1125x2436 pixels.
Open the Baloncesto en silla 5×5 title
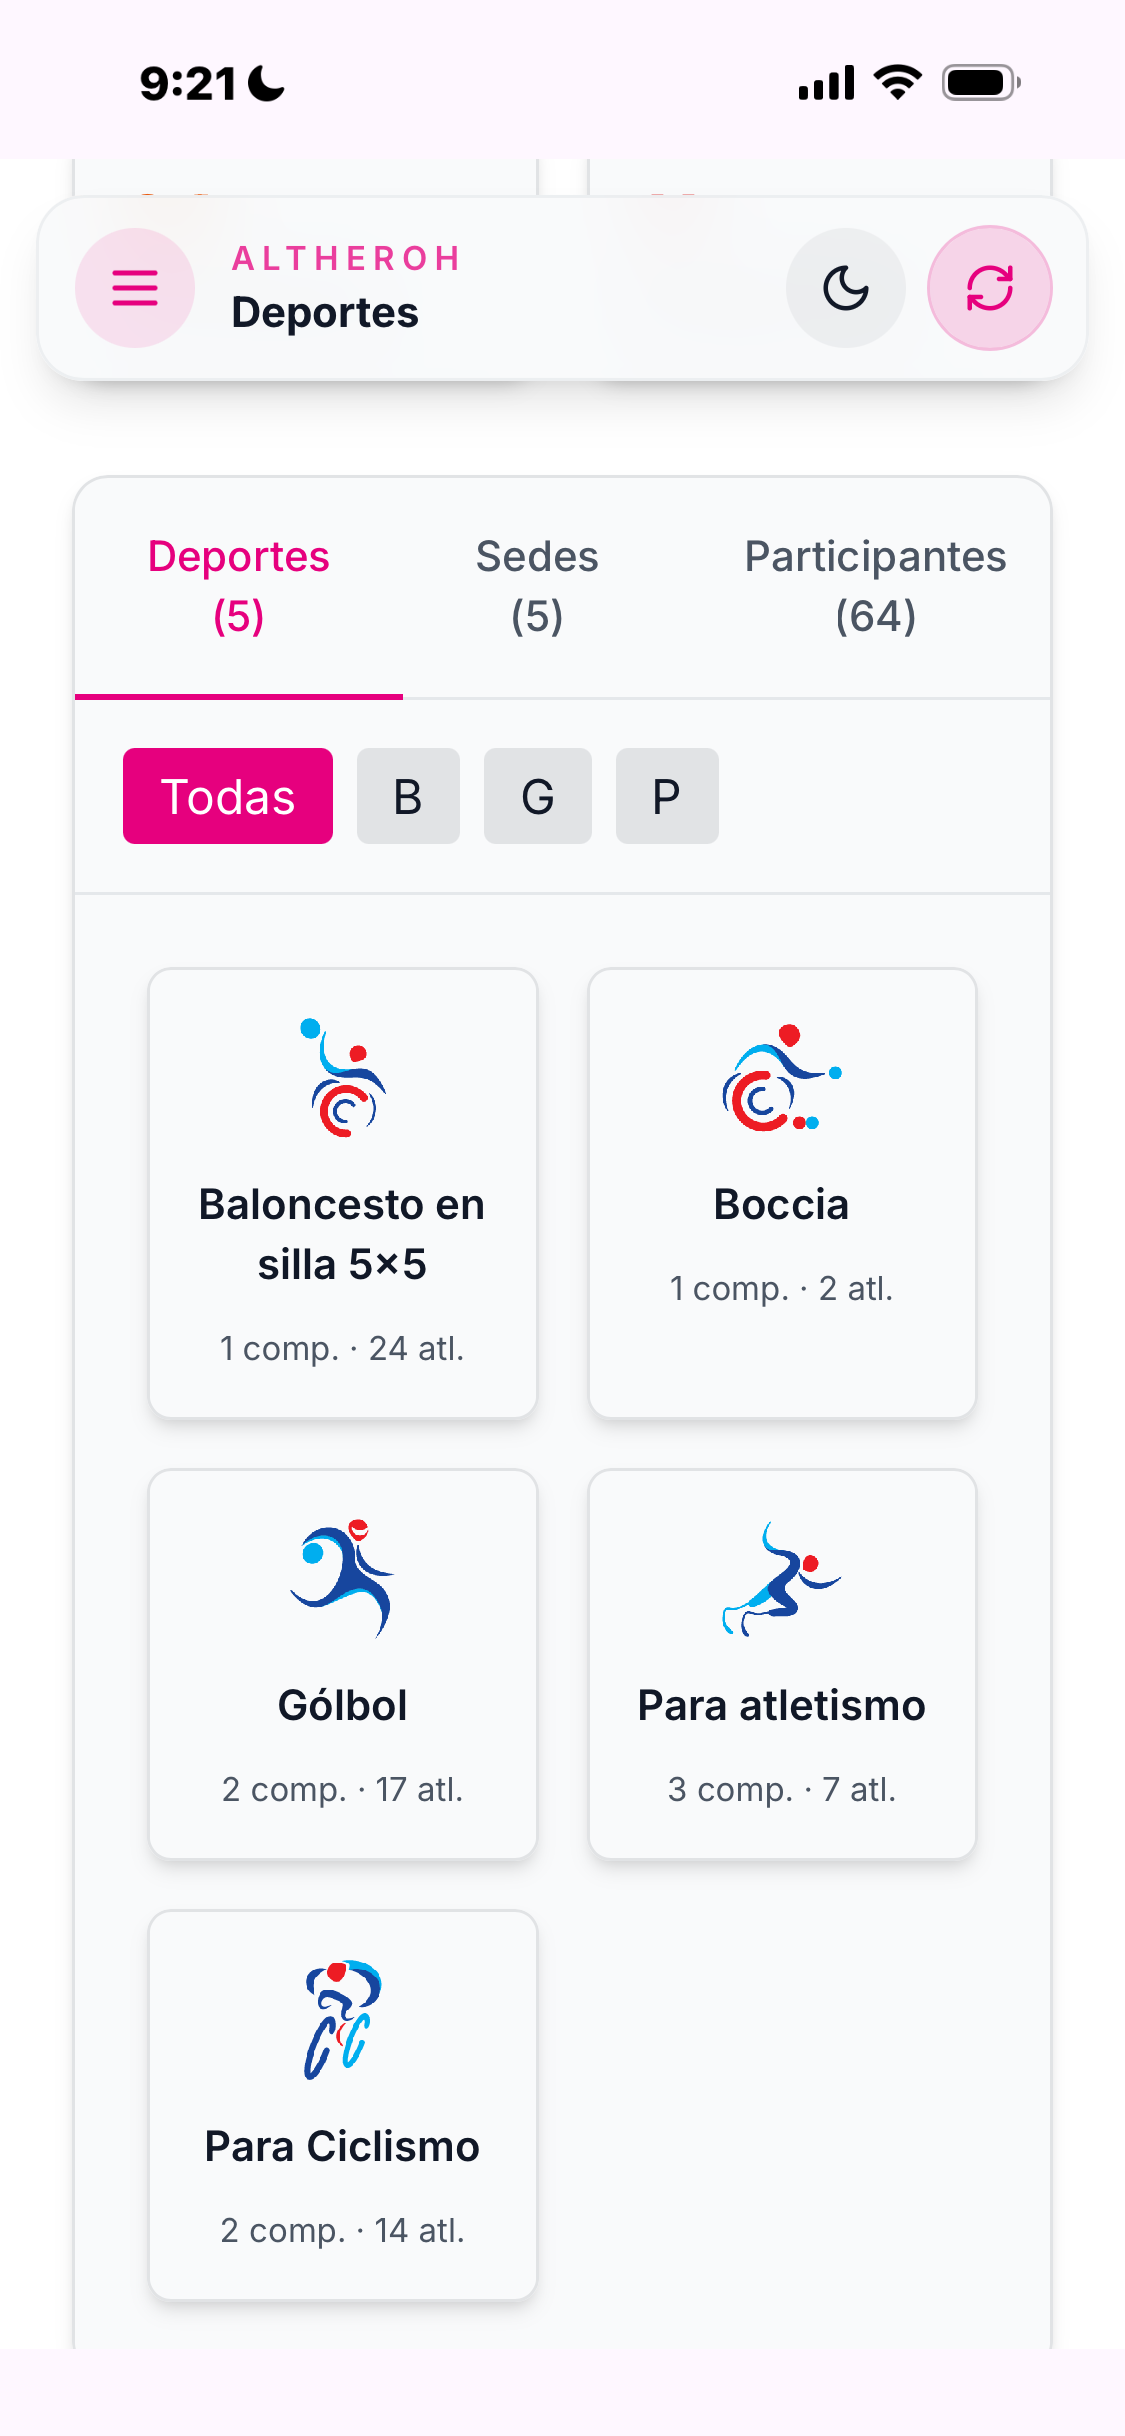click(x=342, y=1234)
